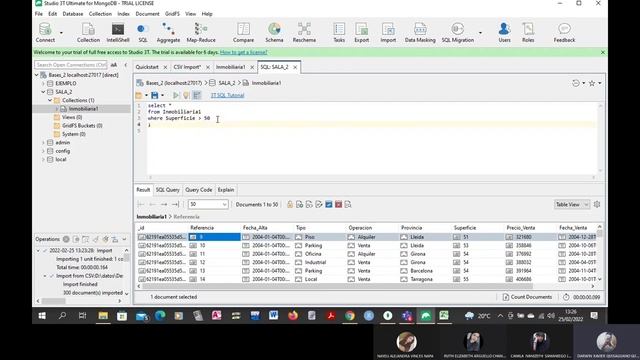Viewport: 640px width, 360px height.
Task: Collapse the SALA_2 database node
Action: 43,92
